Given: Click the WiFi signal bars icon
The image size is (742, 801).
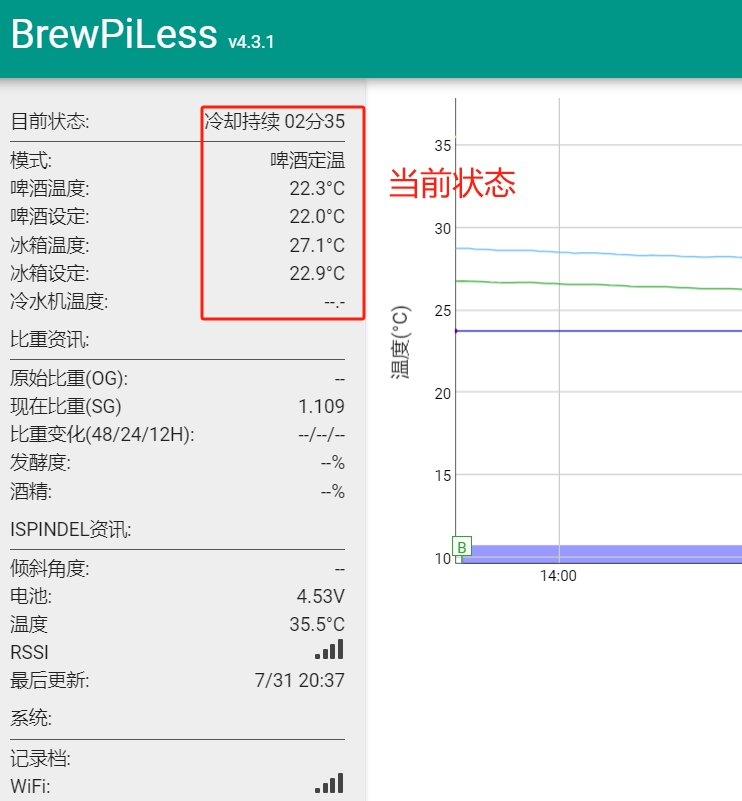Looking at the screenshot, I should click(x=329, y=784).
